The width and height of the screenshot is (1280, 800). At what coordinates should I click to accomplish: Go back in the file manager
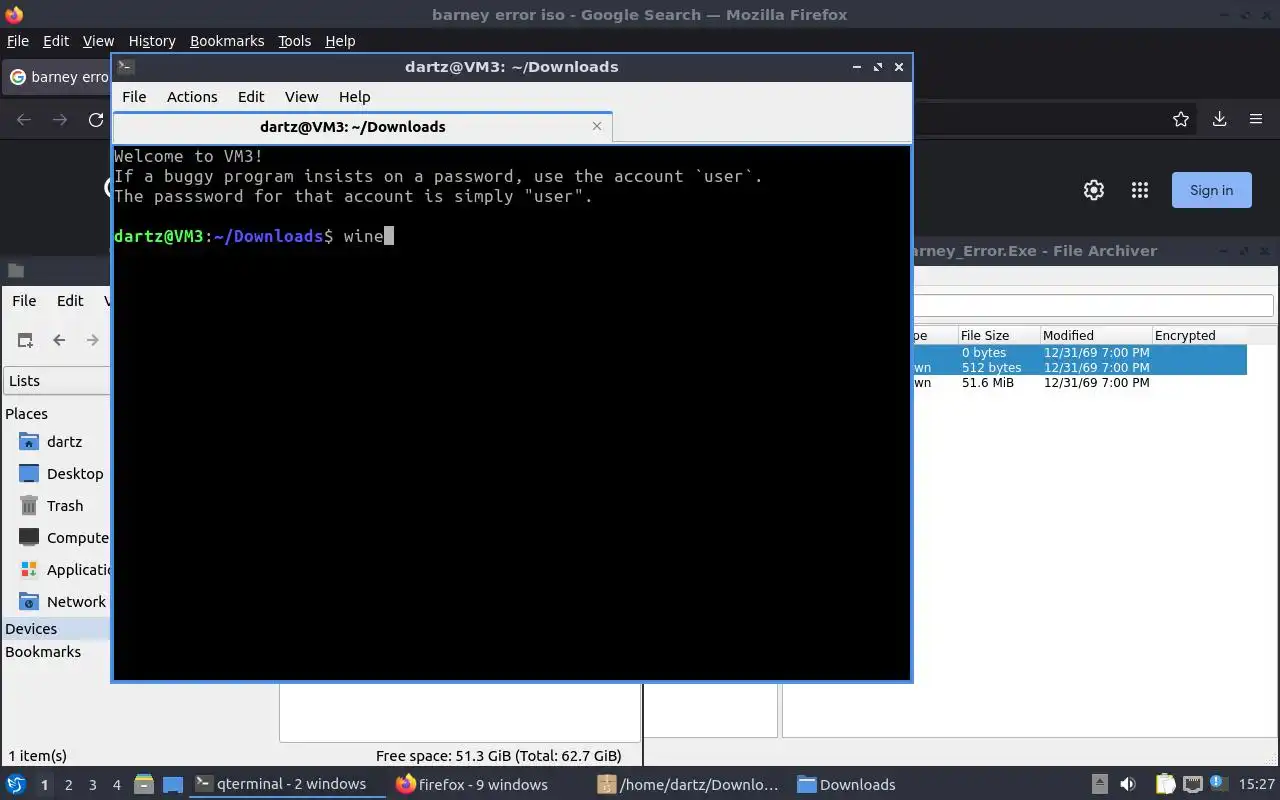pyautogui.click(x=59, y=340)
